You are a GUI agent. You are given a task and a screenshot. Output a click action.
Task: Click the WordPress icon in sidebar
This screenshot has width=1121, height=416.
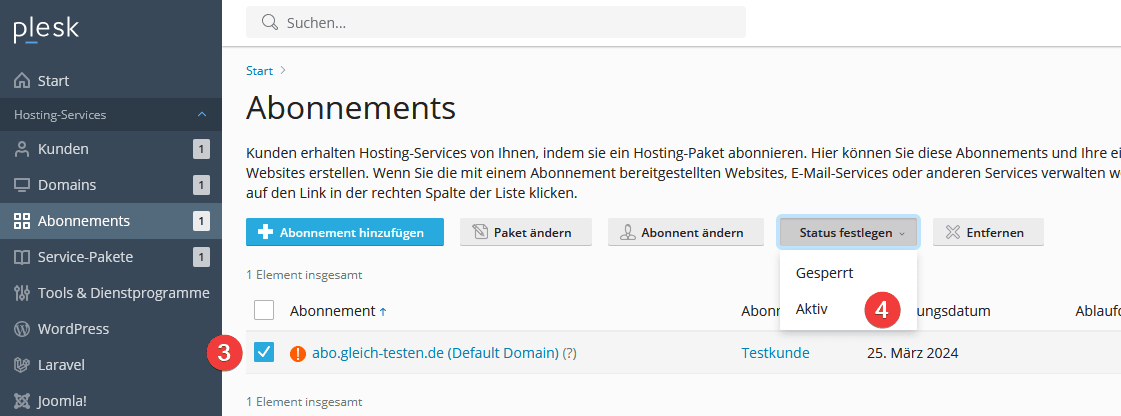[22, 329]
